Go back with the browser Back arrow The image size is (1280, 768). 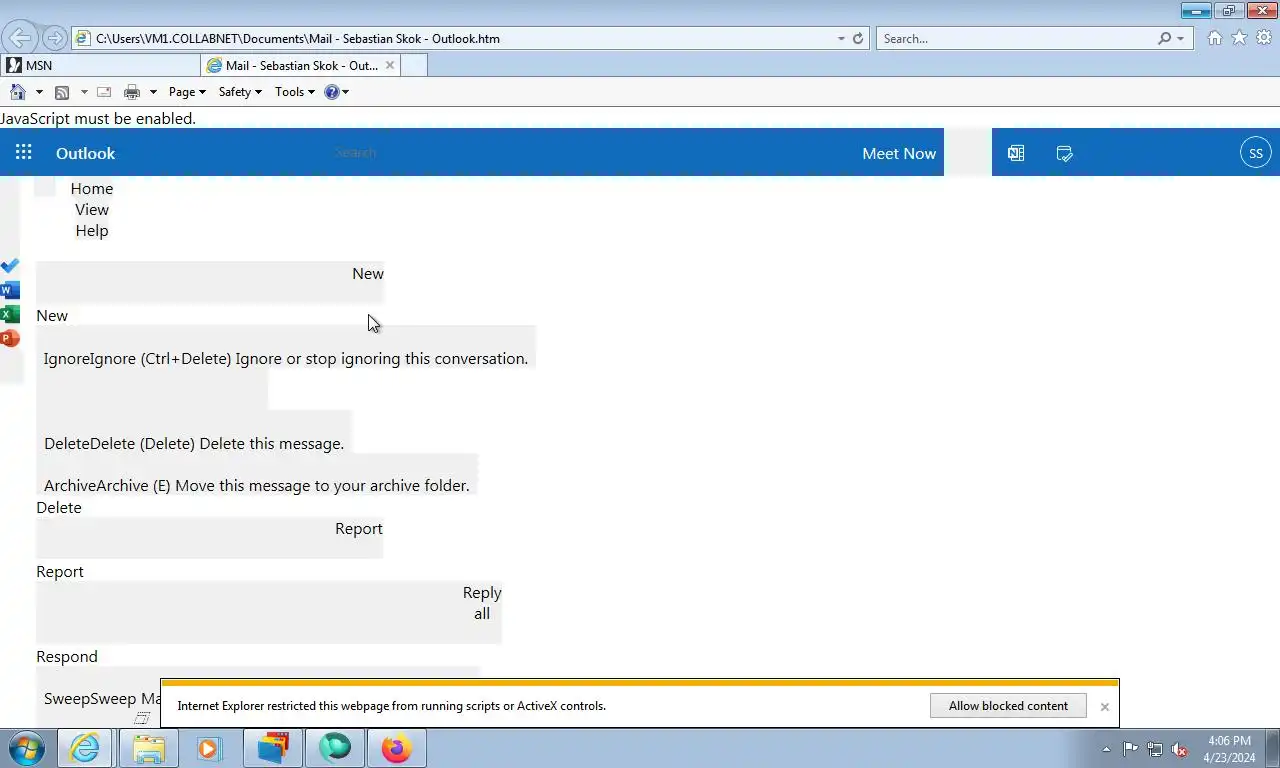click(x=19, y=38)
